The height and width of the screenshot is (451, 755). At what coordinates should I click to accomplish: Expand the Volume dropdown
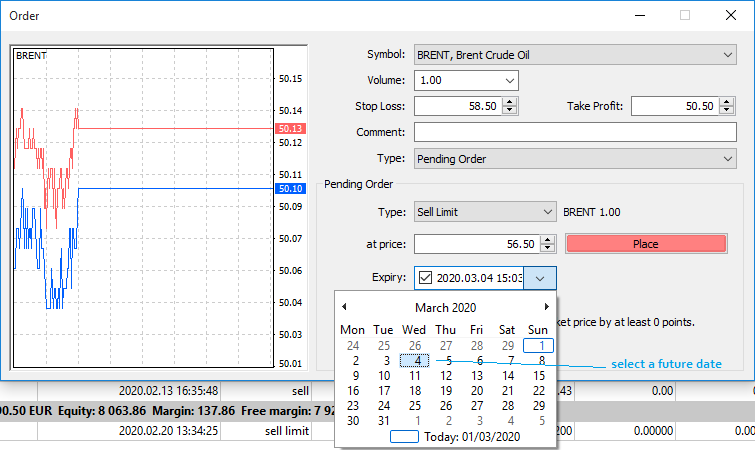click(x=509, y=81)
